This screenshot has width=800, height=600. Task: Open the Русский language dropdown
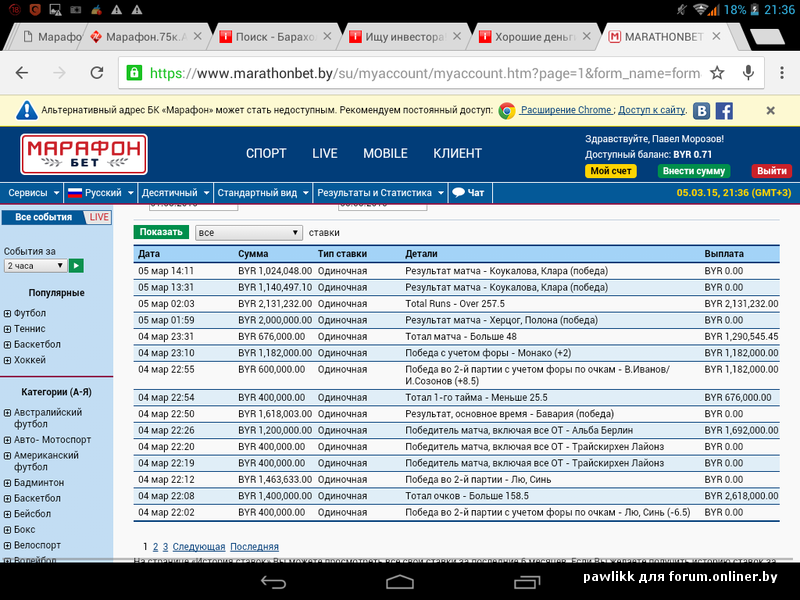(x=101, y=193)
